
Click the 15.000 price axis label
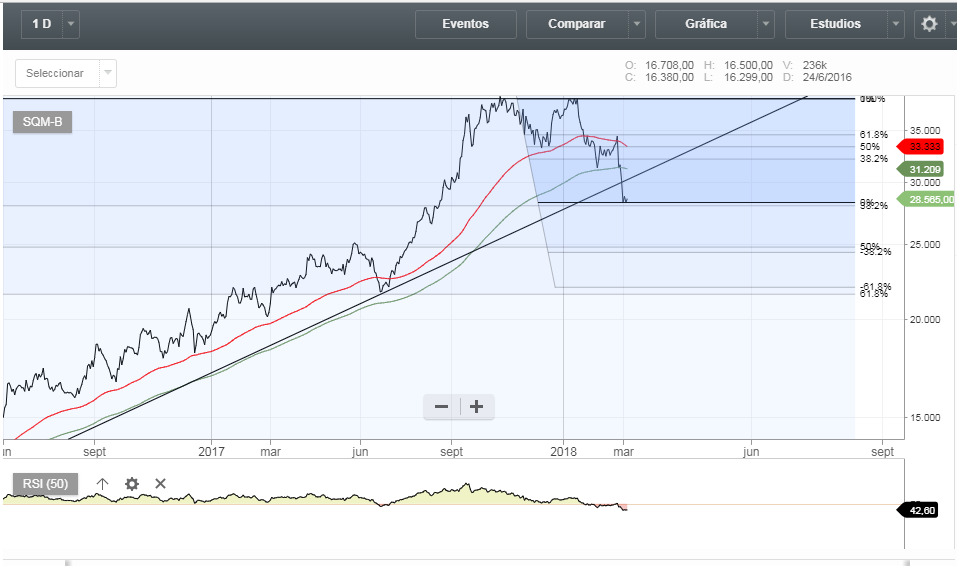925,418
